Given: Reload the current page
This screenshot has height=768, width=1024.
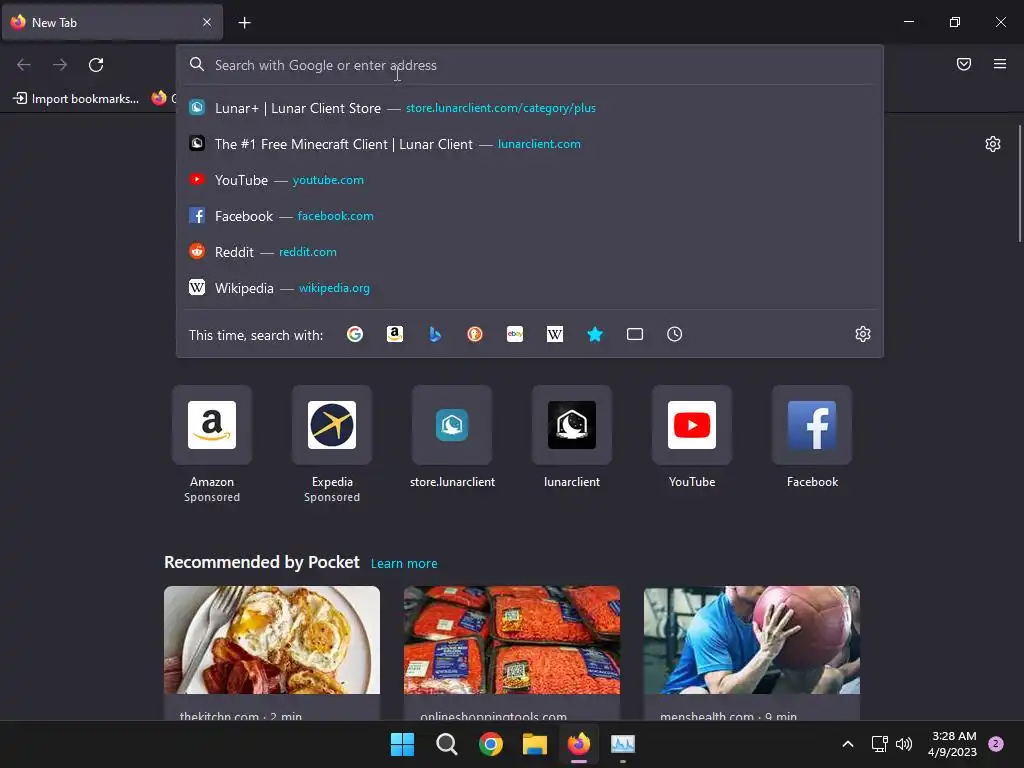Looking at the screenshot, I should click(x=96, y=65).
